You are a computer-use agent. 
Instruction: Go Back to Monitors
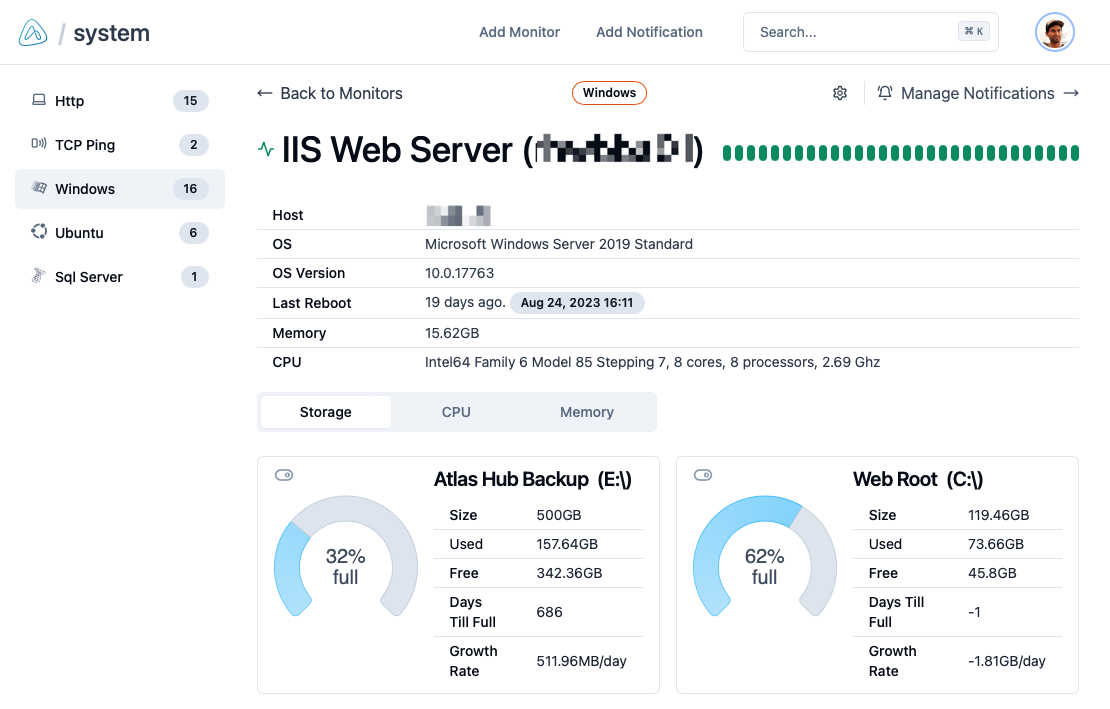[329, 93]
